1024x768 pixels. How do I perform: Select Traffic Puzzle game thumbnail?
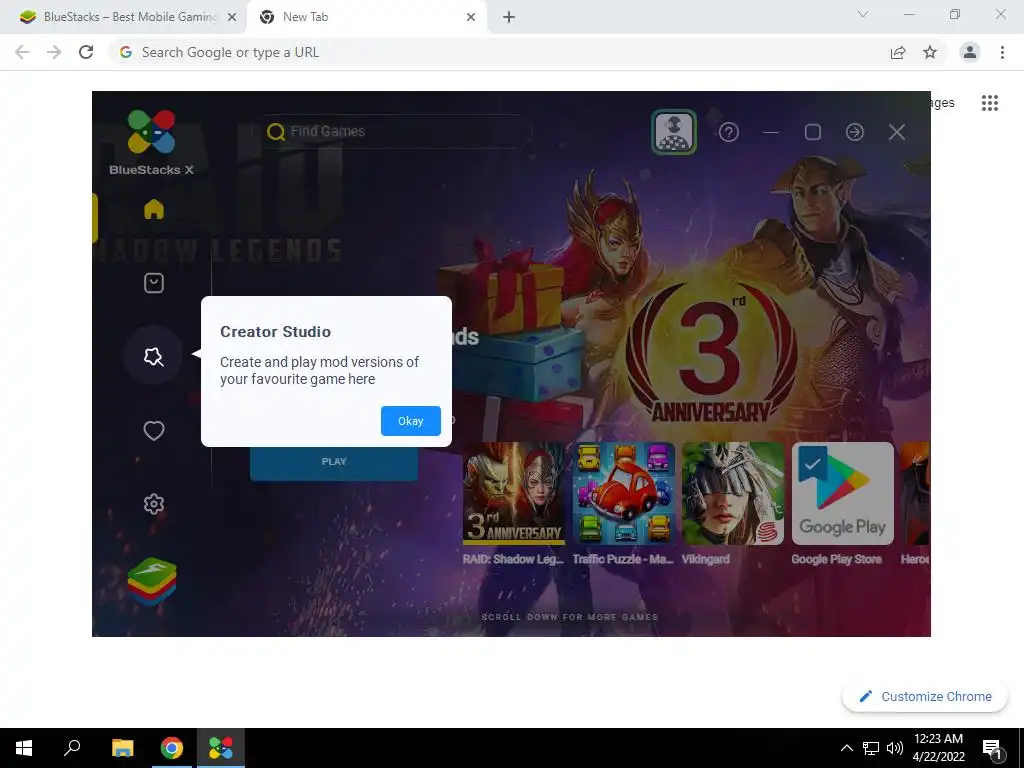[623, 494]
